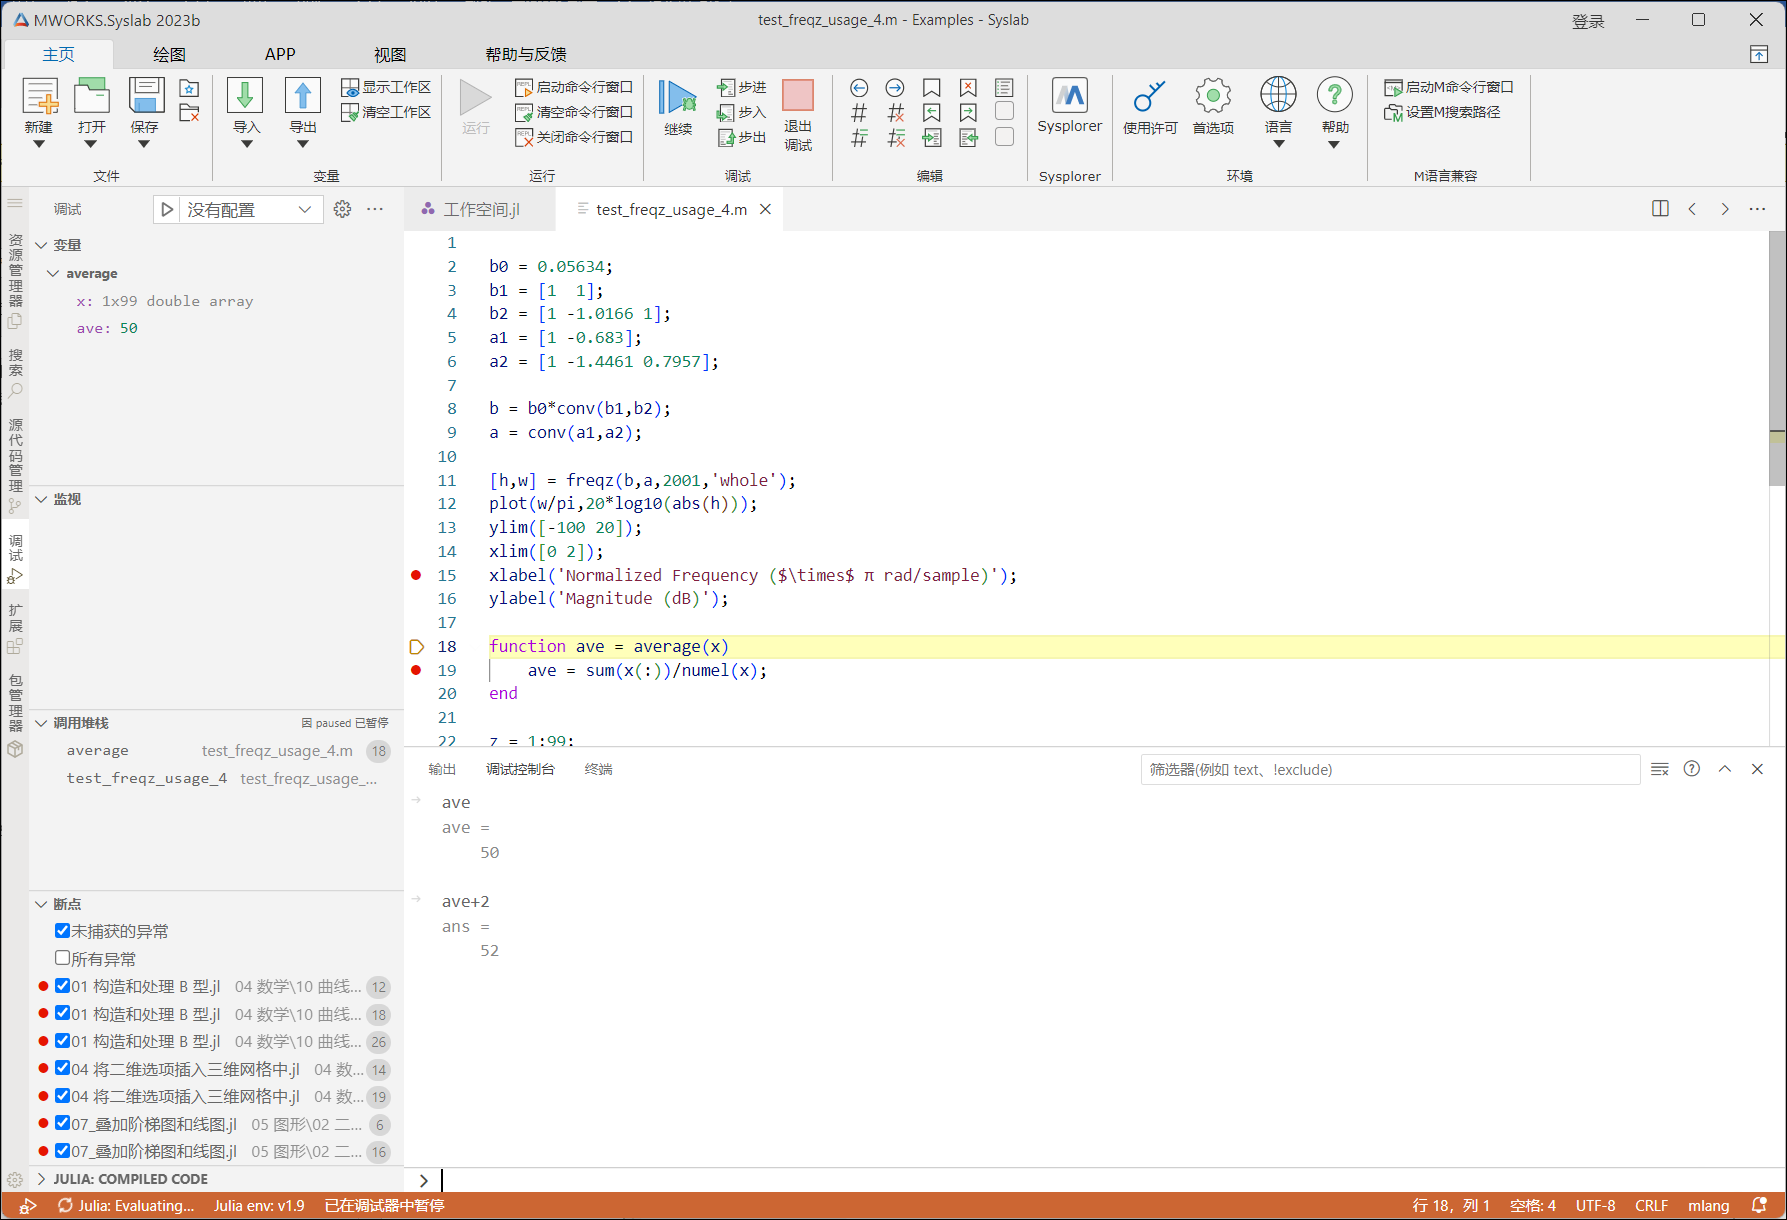This screenshot has width=1787, height=1220.
Task: Click the Continue (继续) debug icon
Action: coord(677,98)
